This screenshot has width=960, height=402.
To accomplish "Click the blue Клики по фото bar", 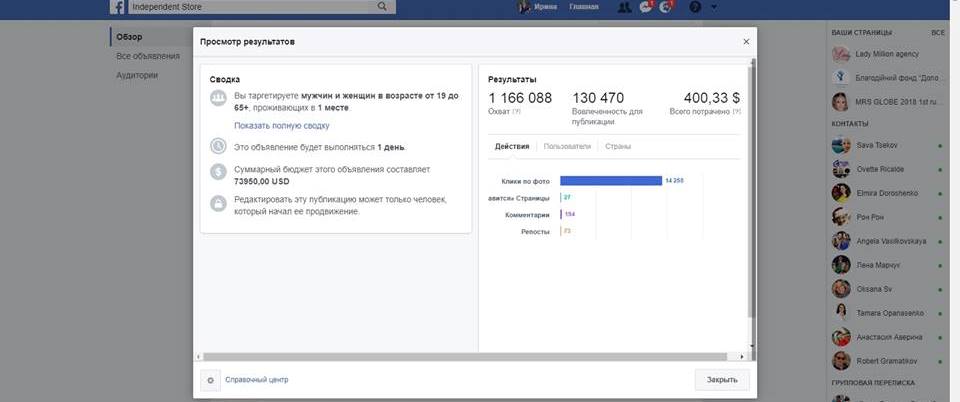I will tap(610, 180).
